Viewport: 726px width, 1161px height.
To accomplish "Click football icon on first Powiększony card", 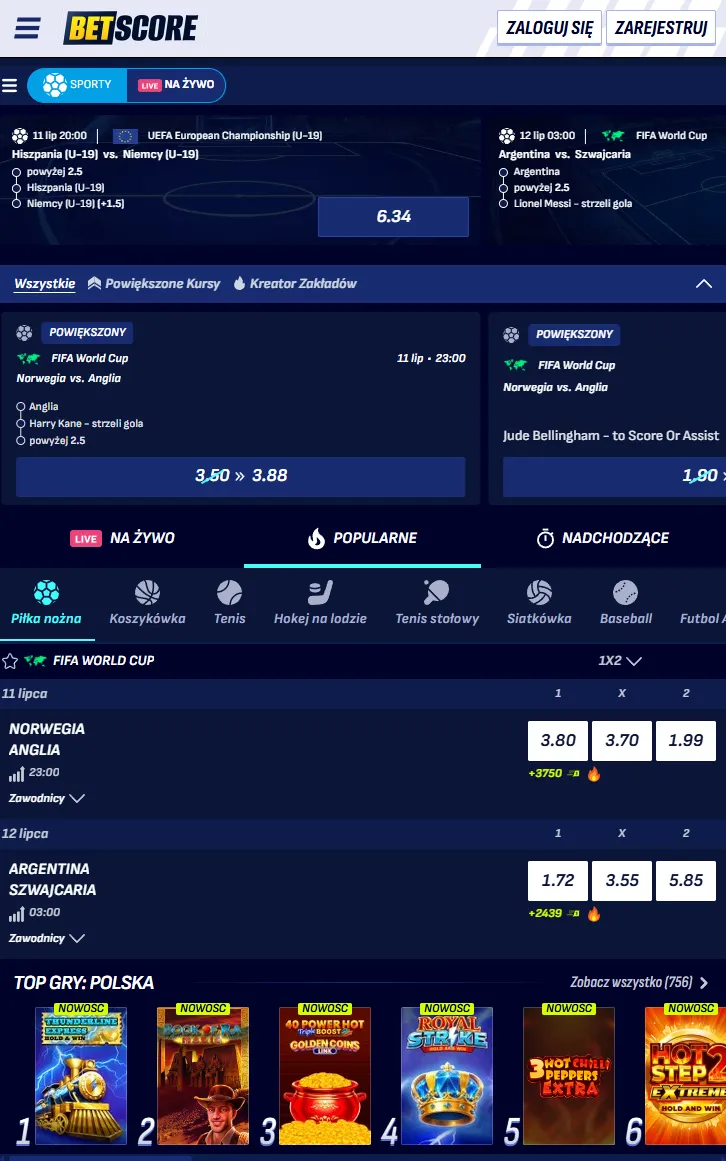I will (x=24, y=333).
